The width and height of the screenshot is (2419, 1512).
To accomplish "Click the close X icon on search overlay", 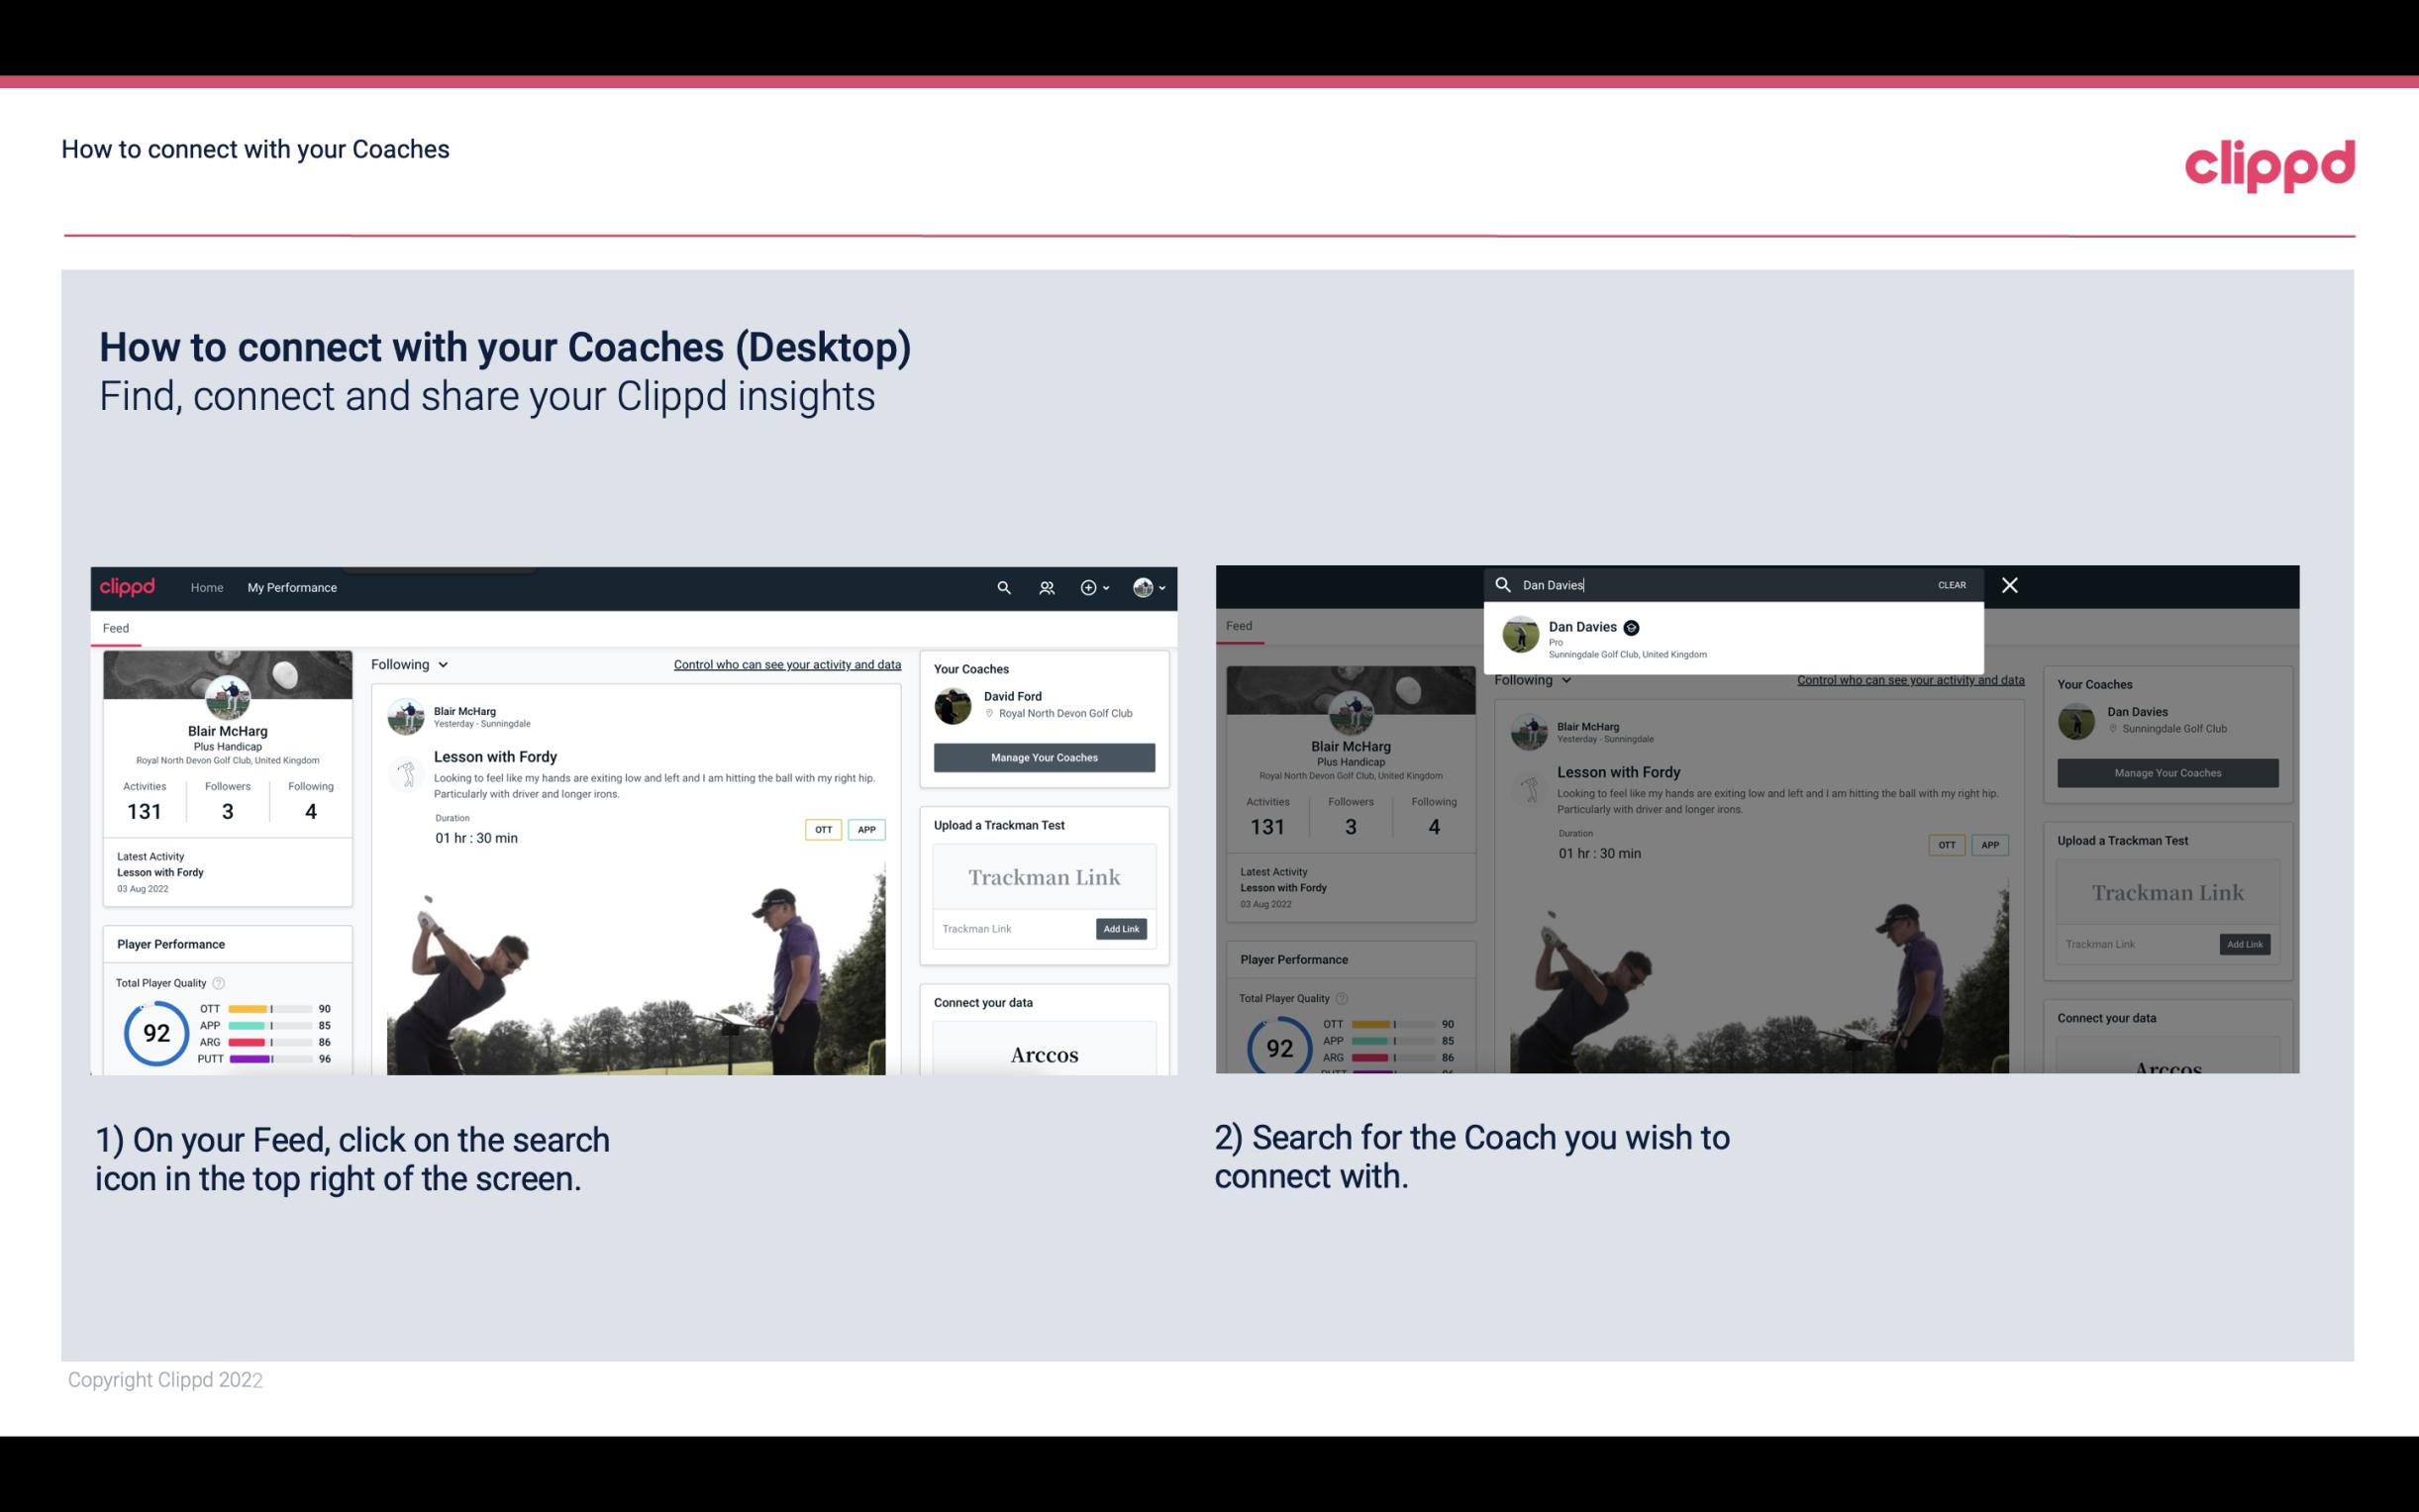I will coord(2010,585).
